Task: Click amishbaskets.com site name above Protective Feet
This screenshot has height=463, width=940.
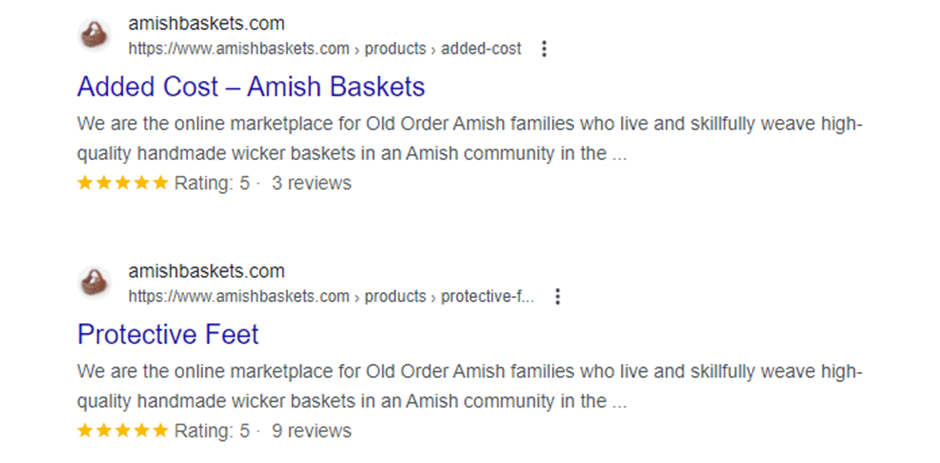Action: coord(206,271)
